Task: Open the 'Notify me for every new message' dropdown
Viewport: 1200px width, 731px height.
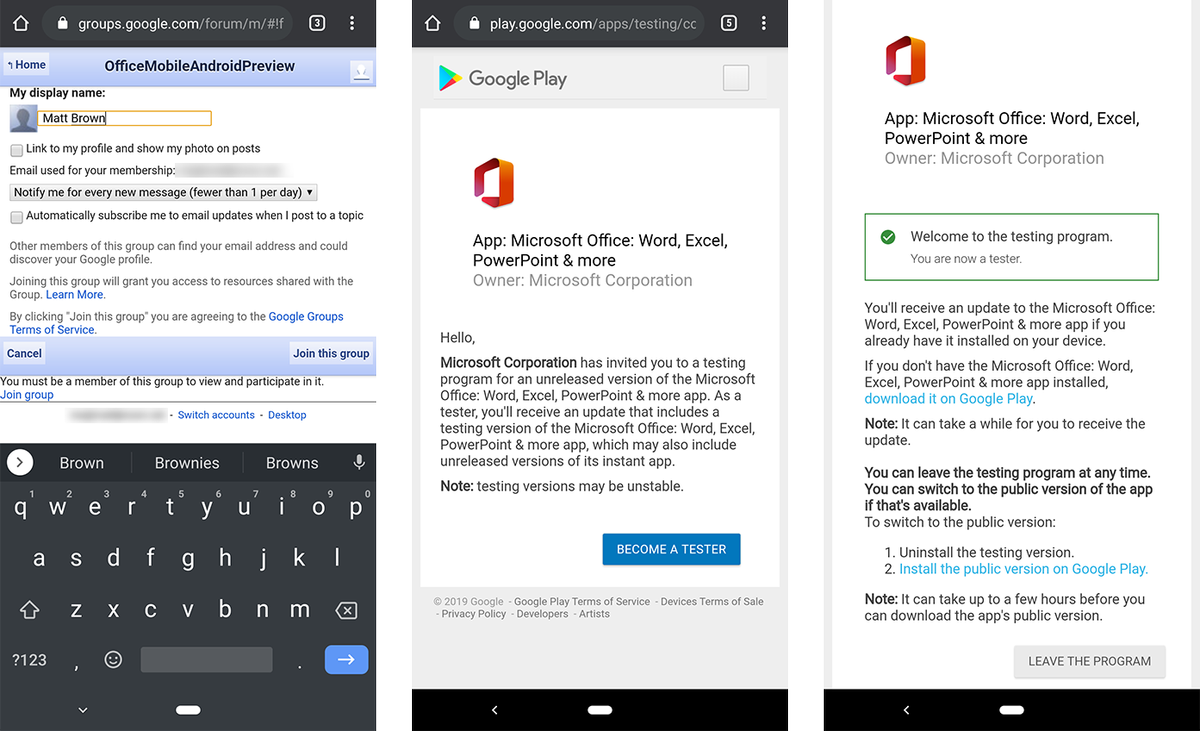Action: 163,192
